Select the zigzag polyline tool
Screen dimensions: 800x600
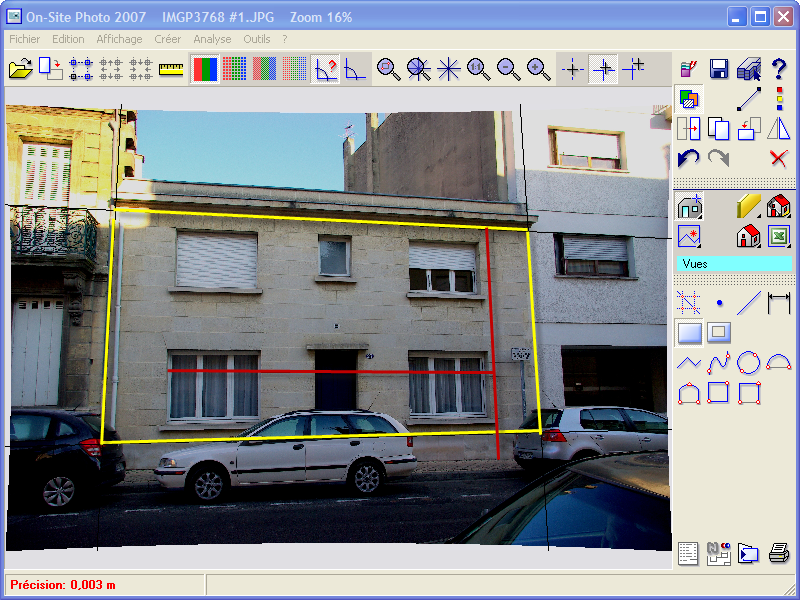(689, 363)
